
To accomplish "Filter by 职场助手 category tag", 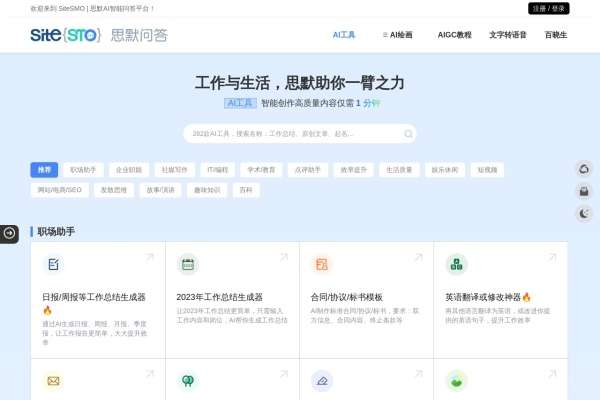I will click(x=83, y=170).
